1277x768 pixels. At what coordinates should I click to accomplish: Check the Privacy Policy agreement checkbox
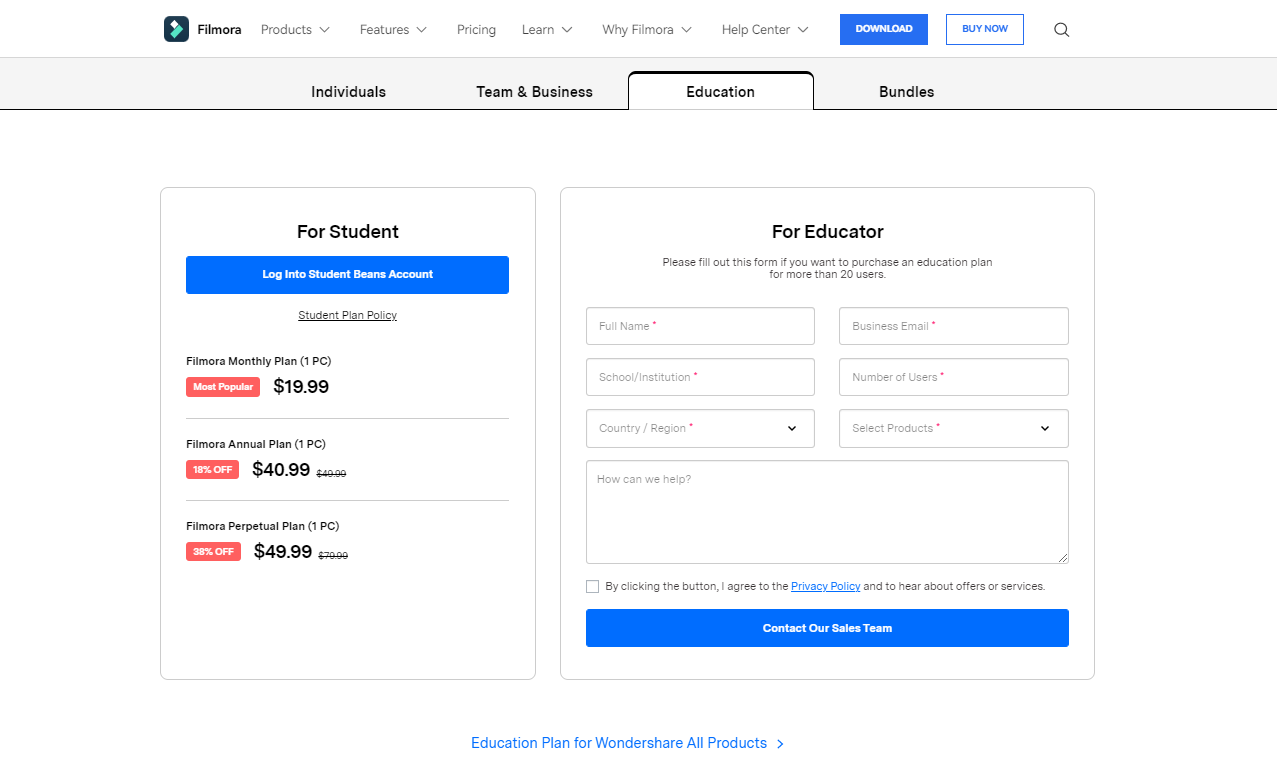(x=593, y=587)
